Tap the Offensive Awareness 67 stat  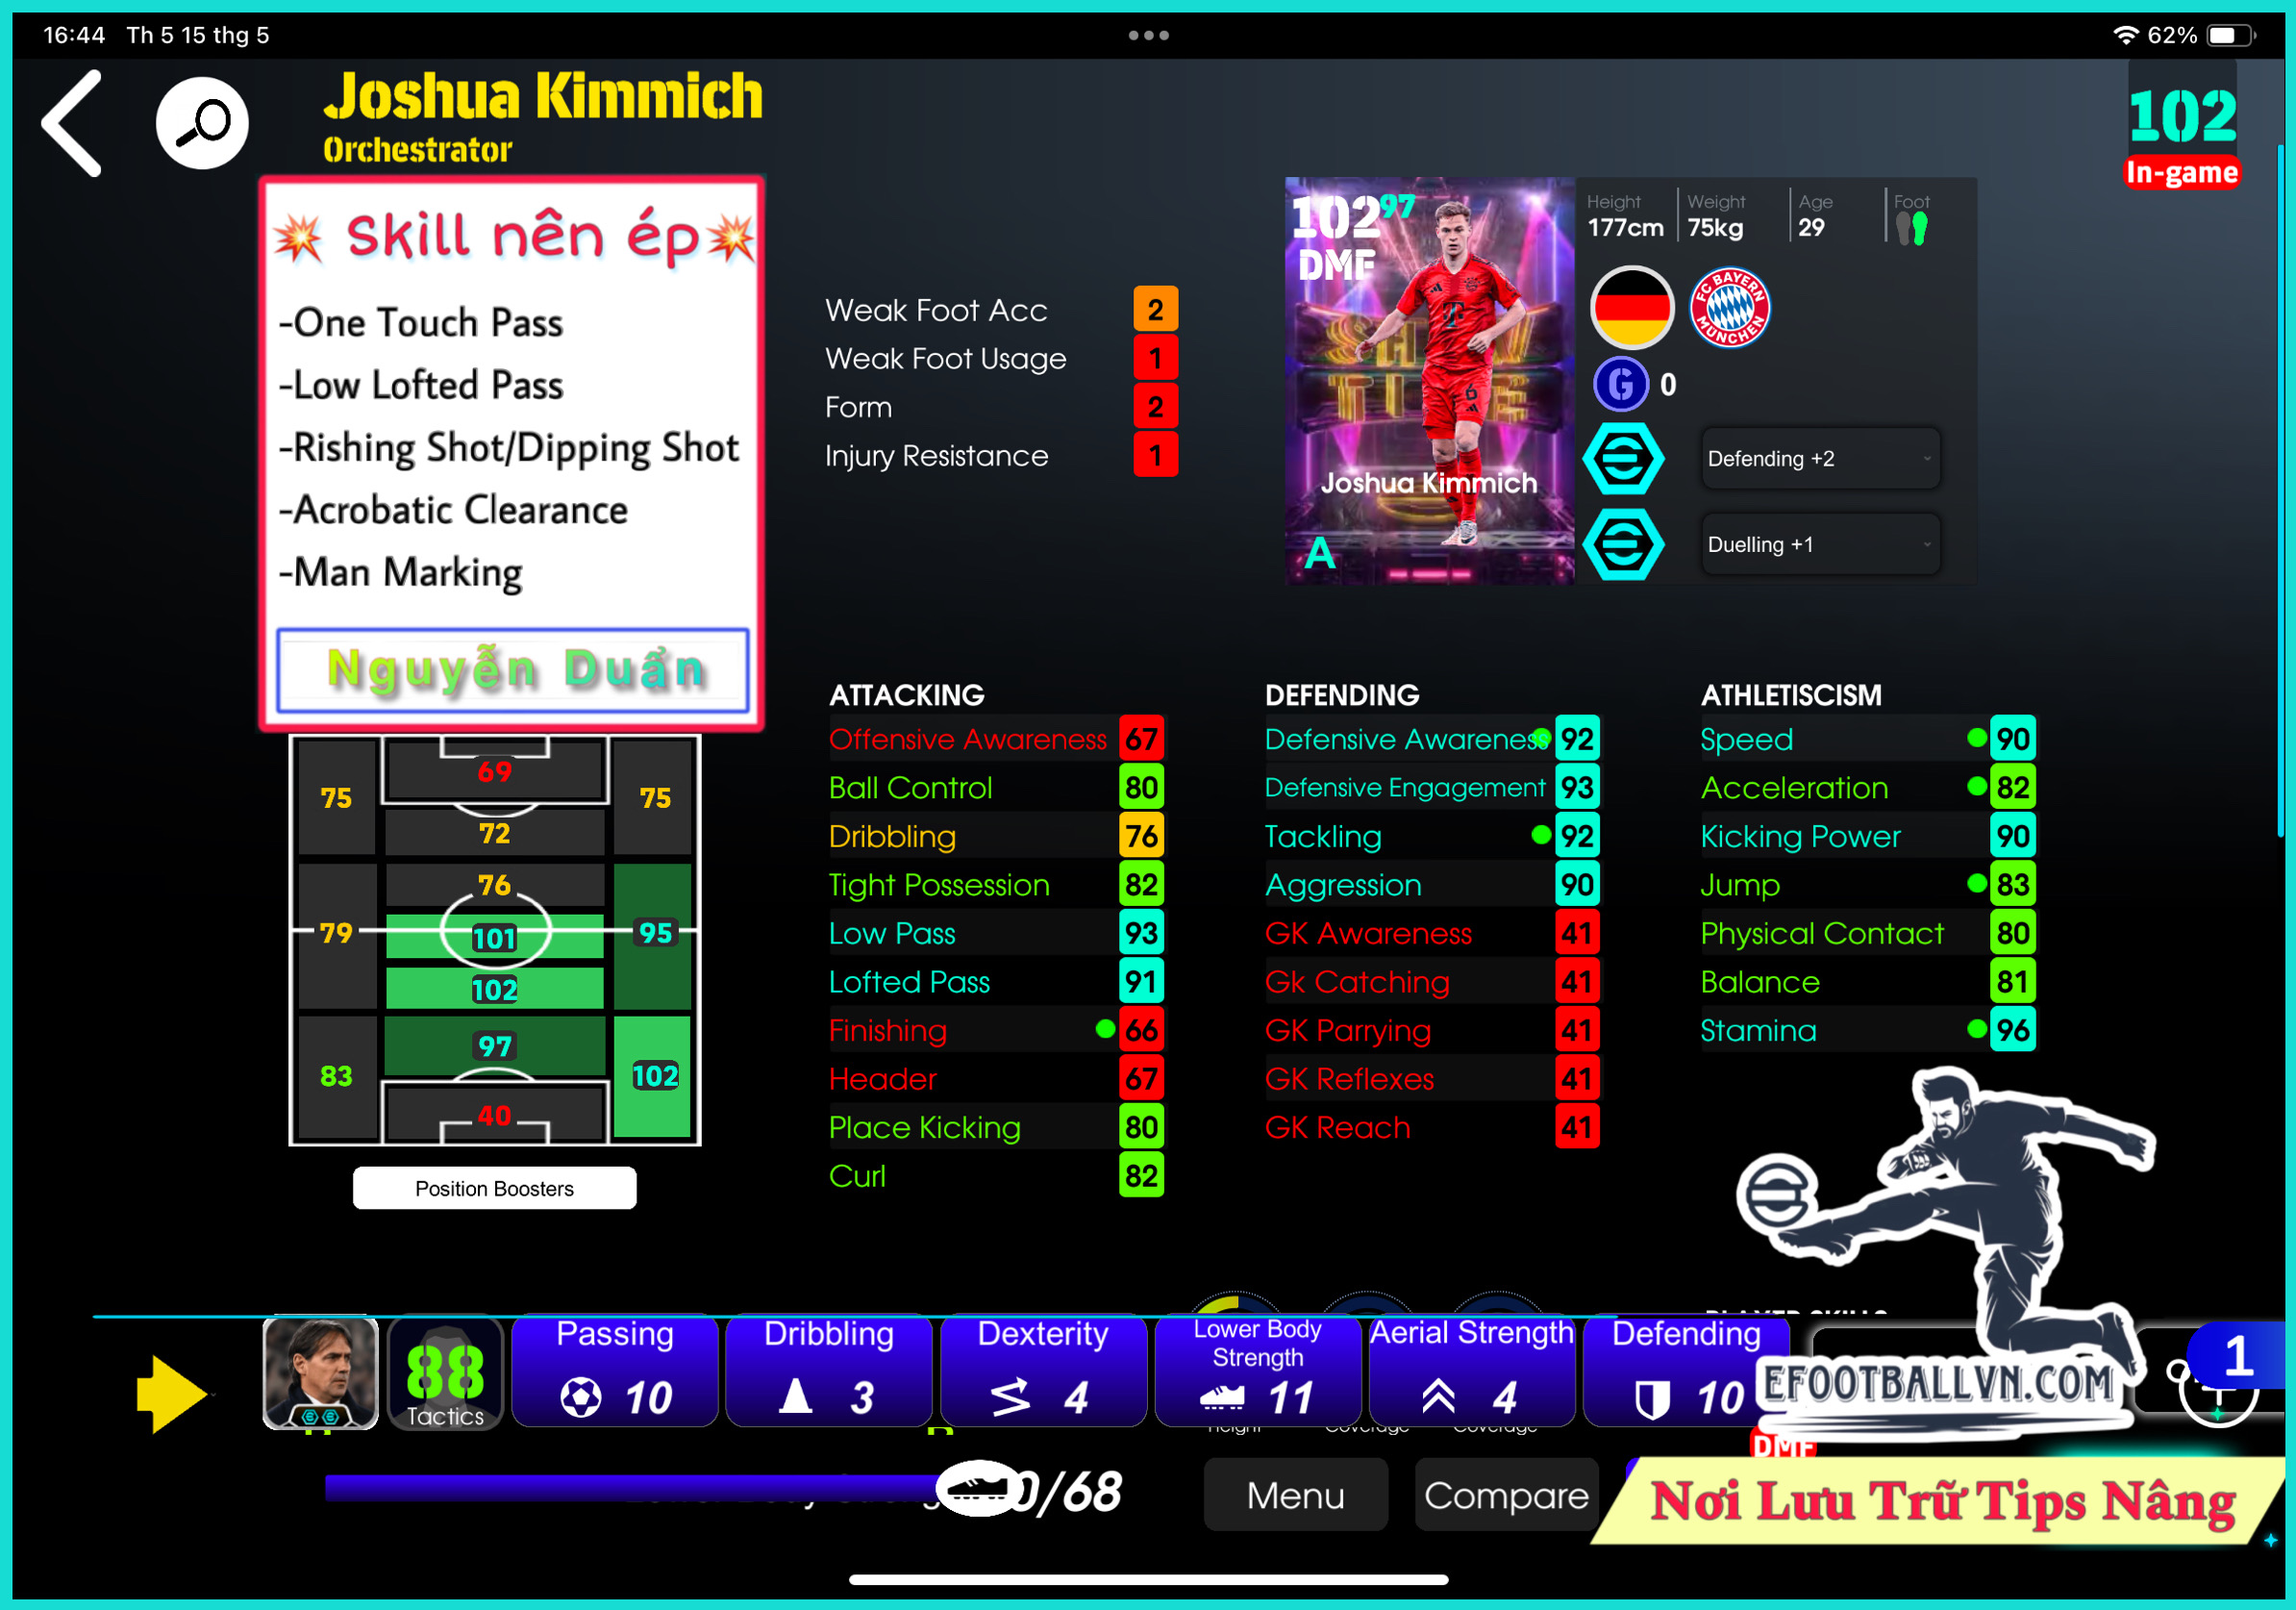click(995, 739)
